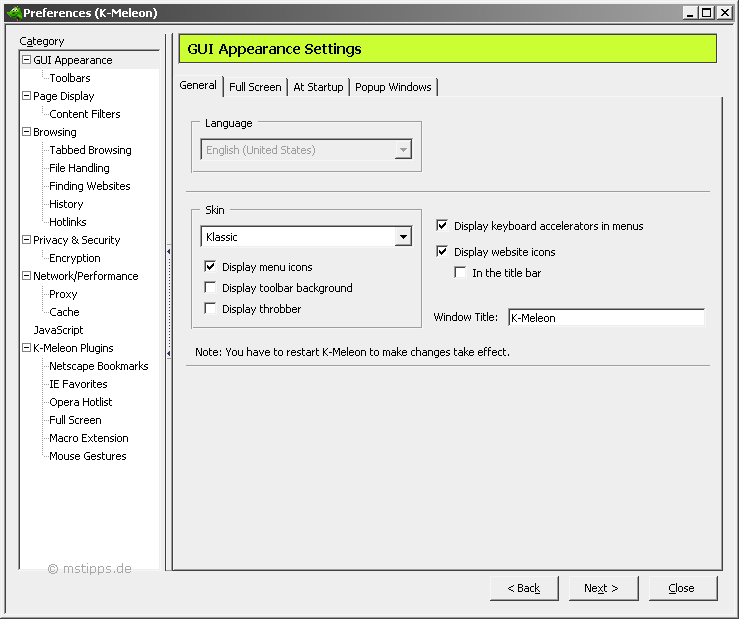Click the Window Title text field
The width and height of the screenshot is (739, 619).
coord(606,318)
